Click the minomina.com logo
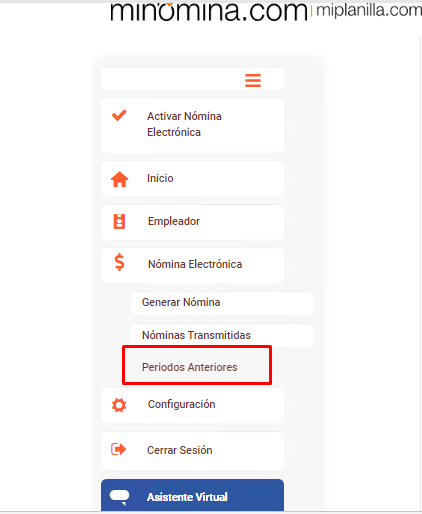 [x=209, y=11]
